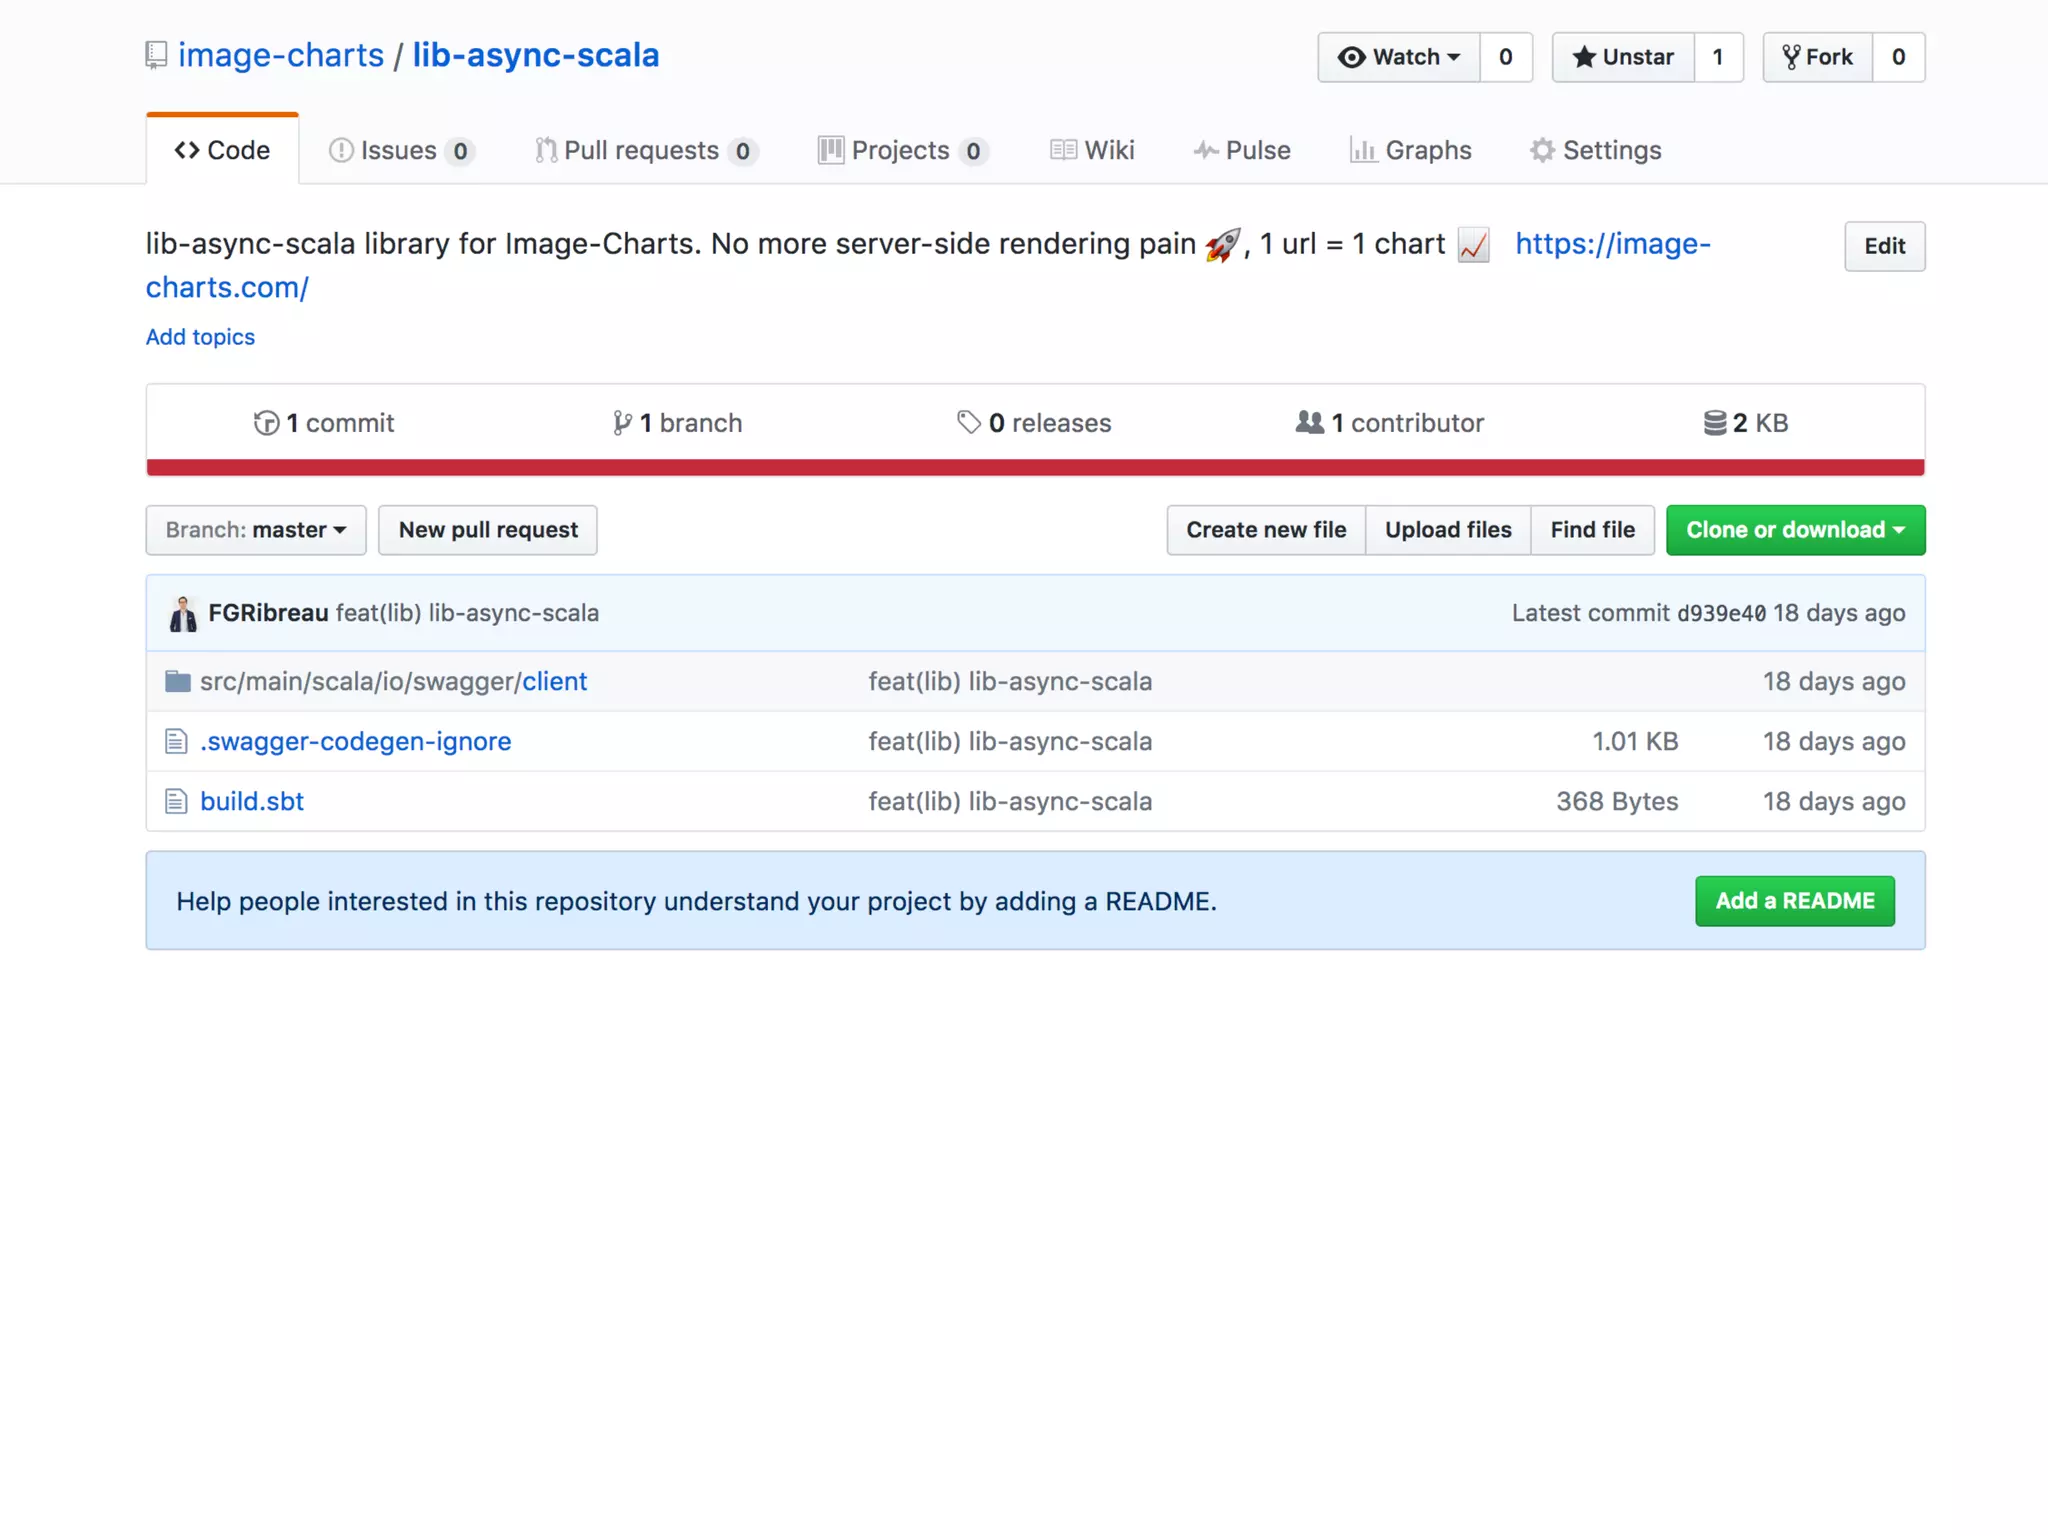Viewport: 2048px width, 1536px height.
Task: Click the folder icon for src/main/scala
Action: [x=178, y=682]
